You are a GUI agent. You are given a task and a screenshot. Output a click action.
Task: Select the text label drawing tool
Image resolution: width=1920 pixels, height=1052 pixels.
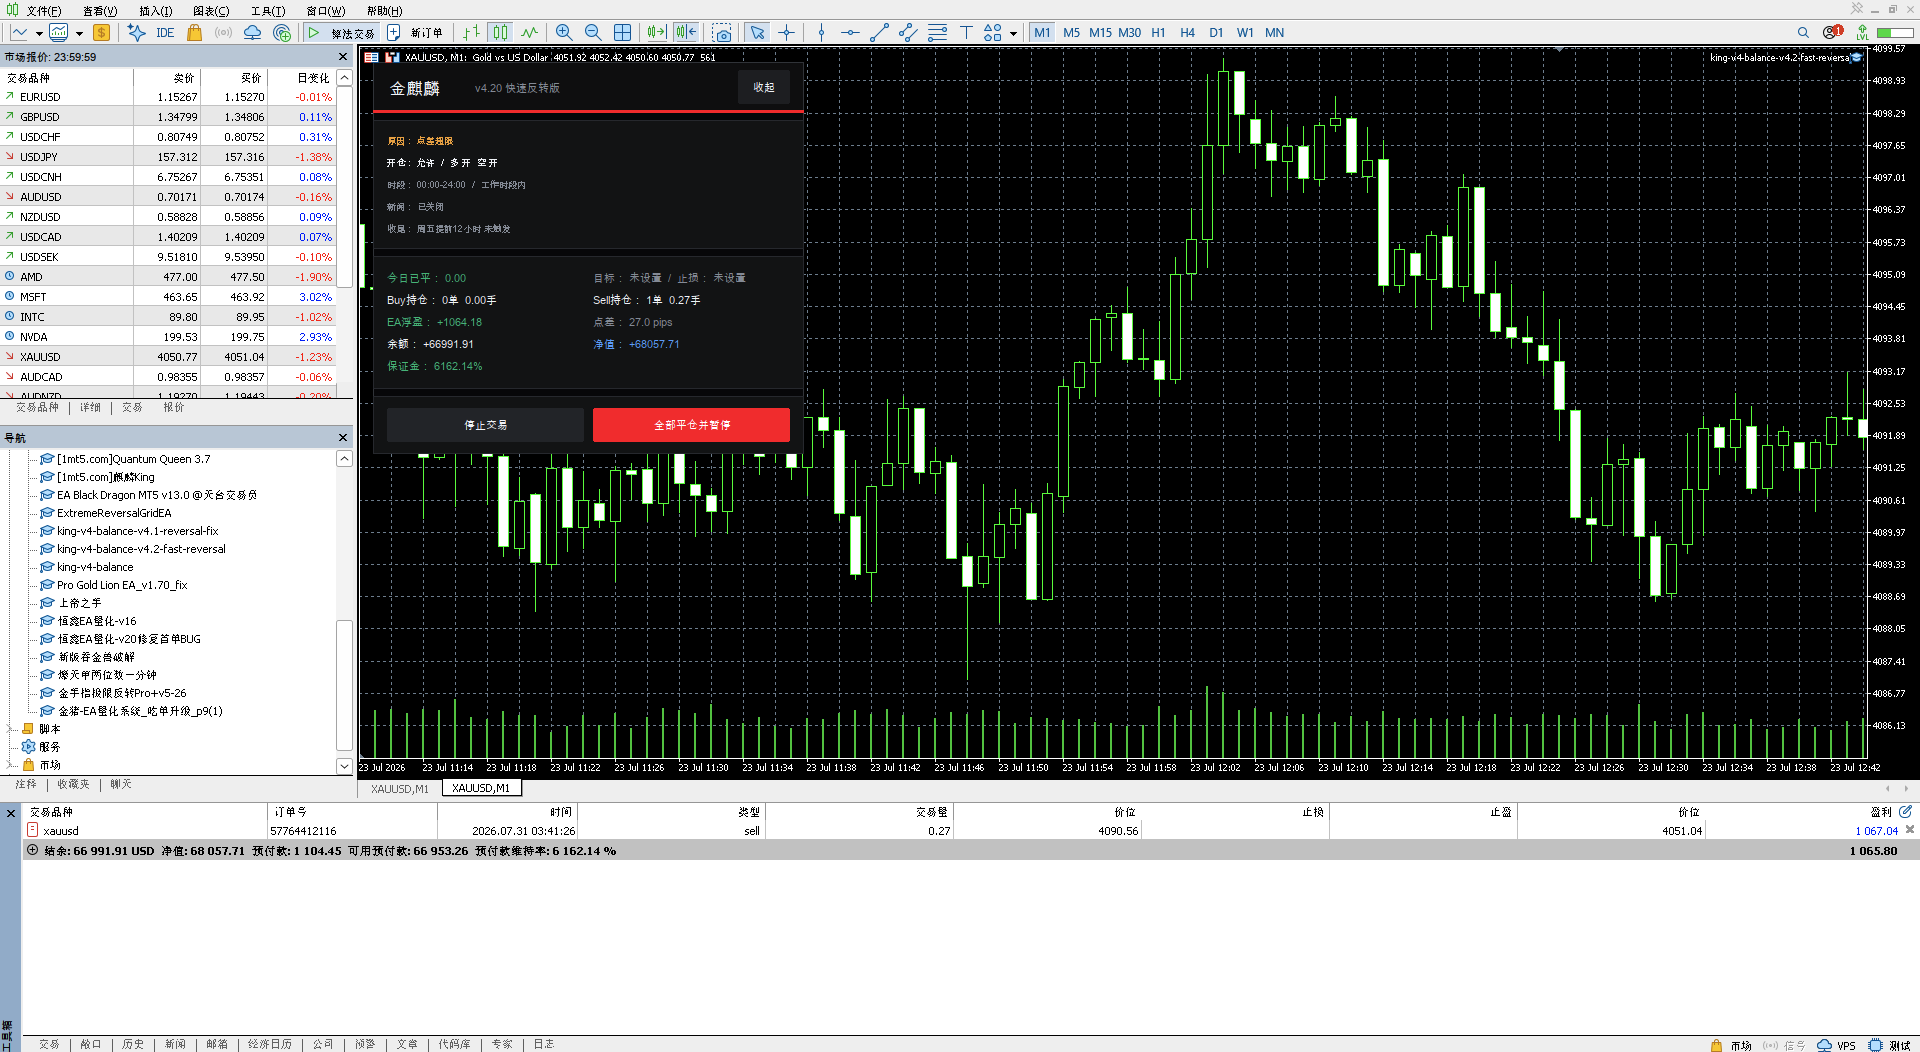[966, 33]
